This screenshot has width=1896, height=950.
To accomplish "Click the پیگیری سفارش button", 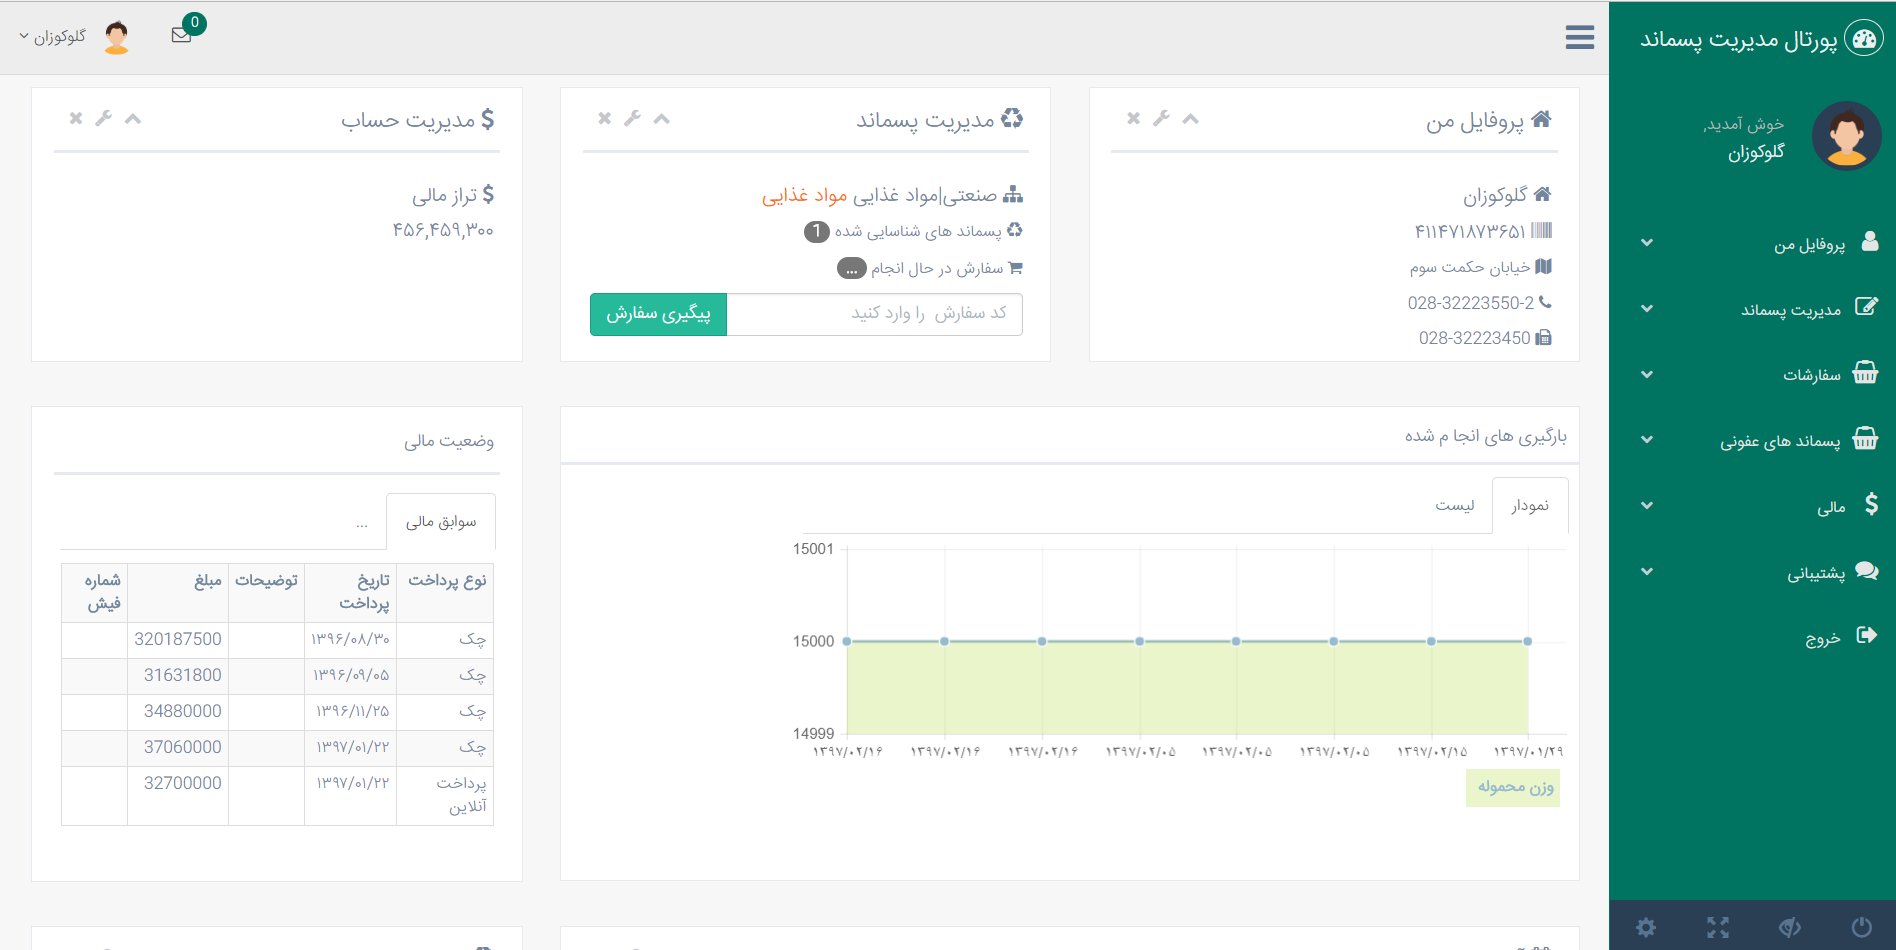I will click(x=658, y=314).
